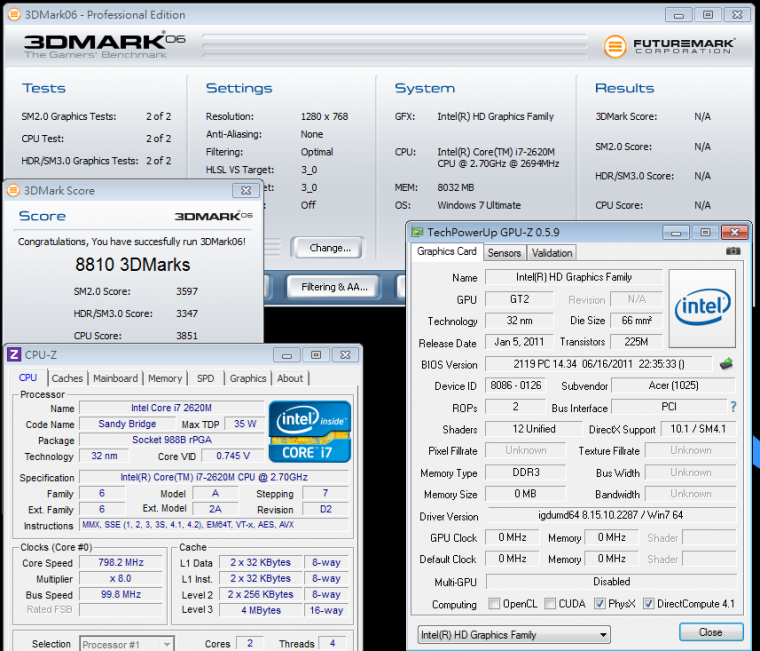Enable the OpenCL checkbox
Viewport: 760px width, 651px height.
[494, 604]
